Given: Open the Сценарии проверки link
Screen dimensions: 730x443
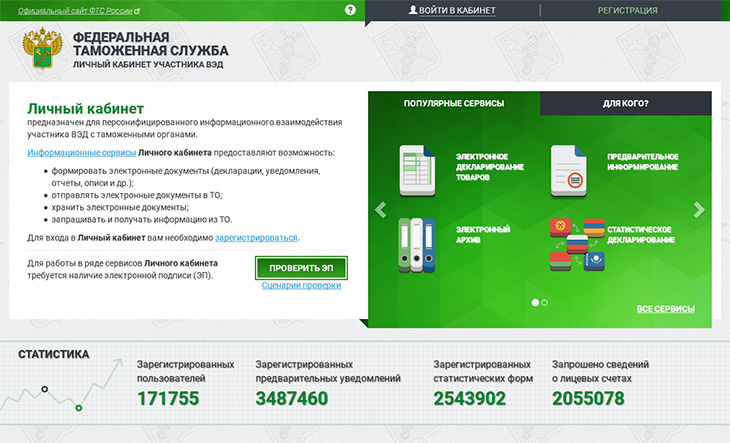Looking at the screenshot, I should (x=301, y=285).
